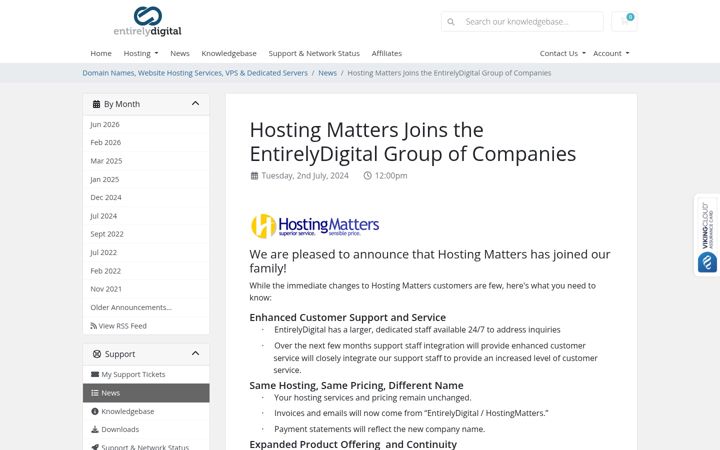
Task: Click the clock icon beside 12:00pm
Action: point(367,175)
